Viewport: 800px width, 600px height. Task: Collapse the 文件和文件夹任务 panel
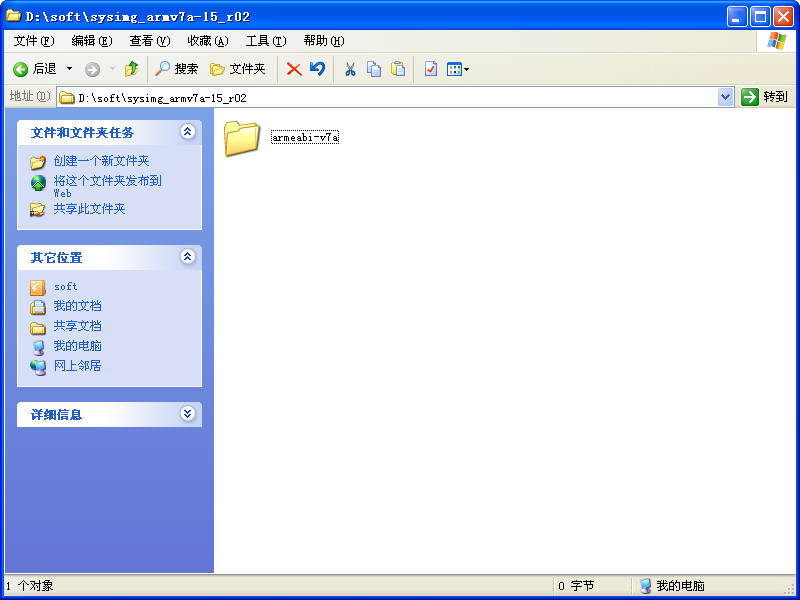click(187, 132)
